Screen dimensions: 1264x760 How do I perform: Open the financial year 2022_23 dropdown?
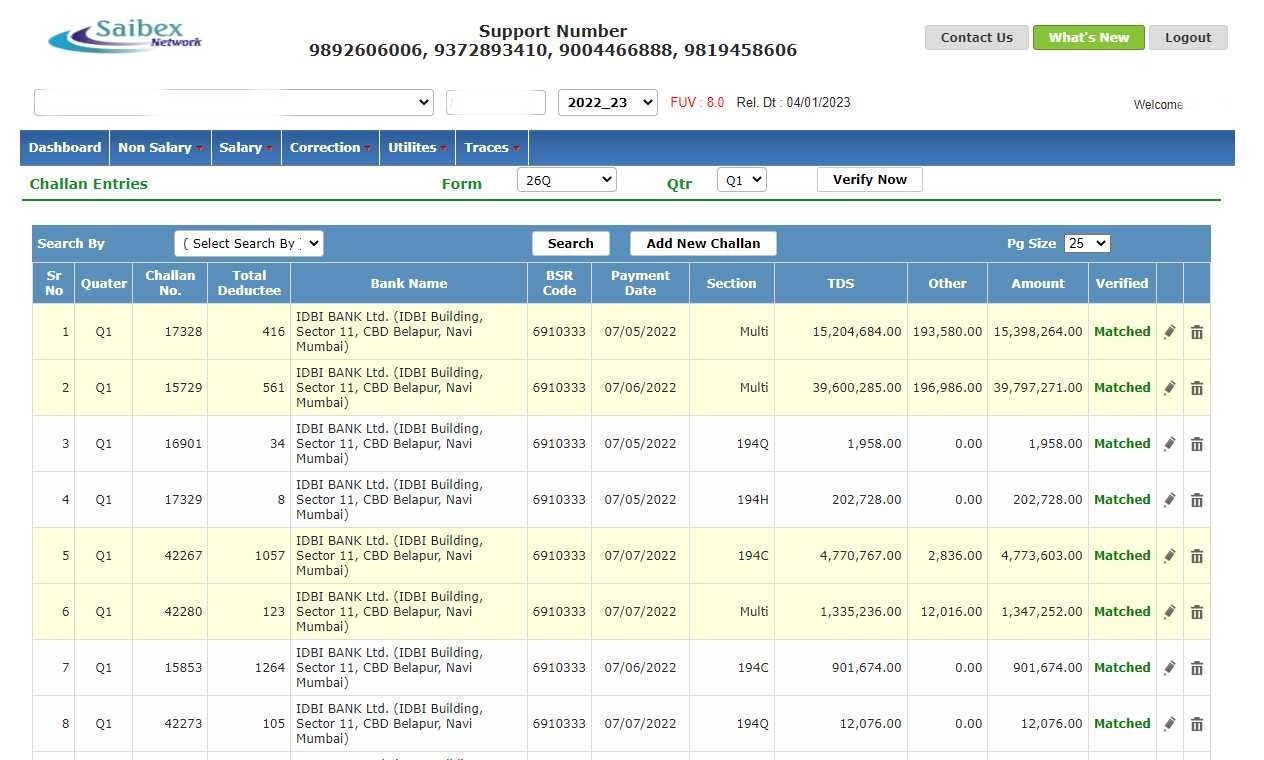click(607, 101)
